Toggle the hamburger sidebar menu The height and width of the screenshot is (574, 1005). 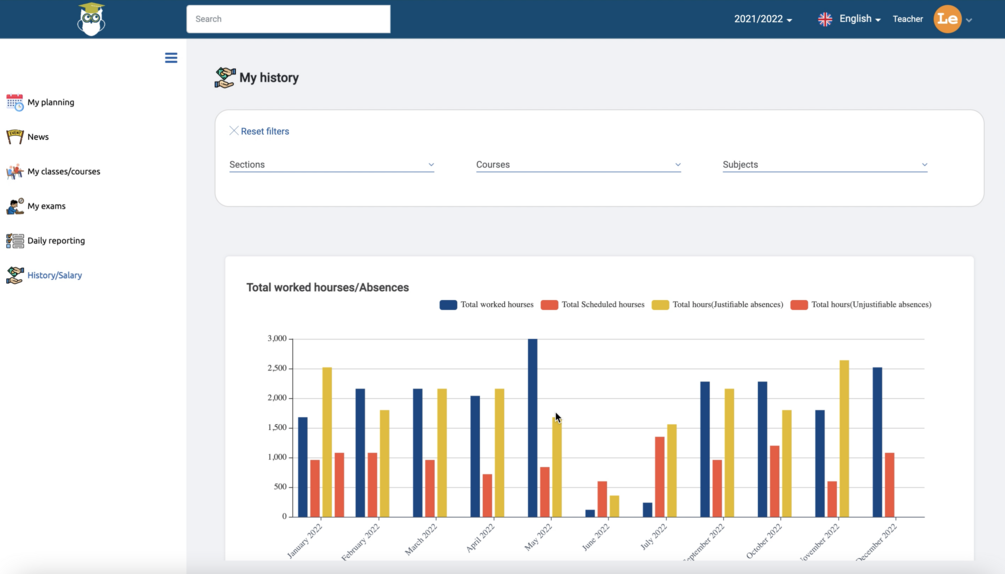[171, 58]
